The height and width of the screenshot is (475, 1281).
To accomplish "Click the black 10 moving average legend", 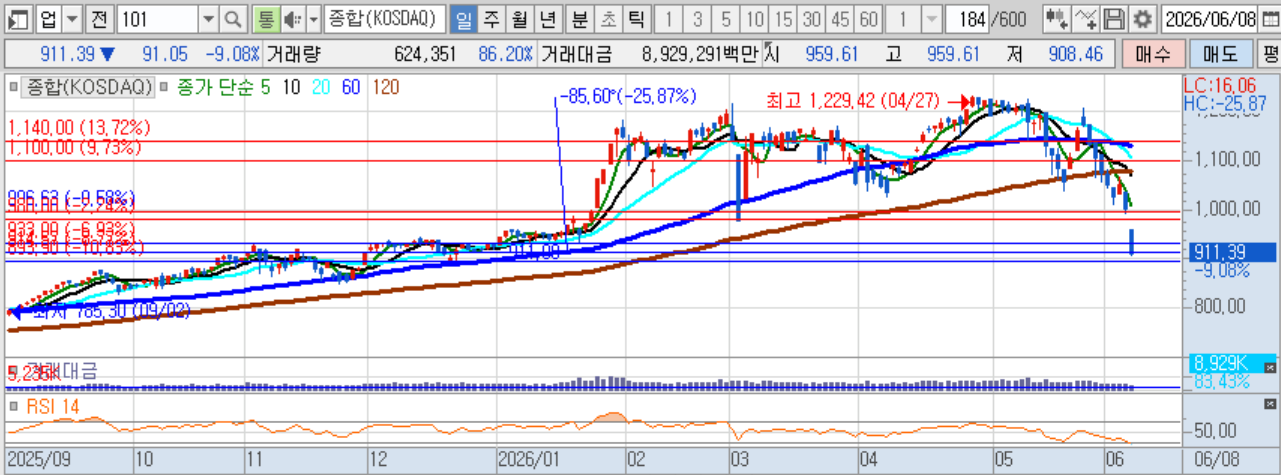I will point(291,88).
